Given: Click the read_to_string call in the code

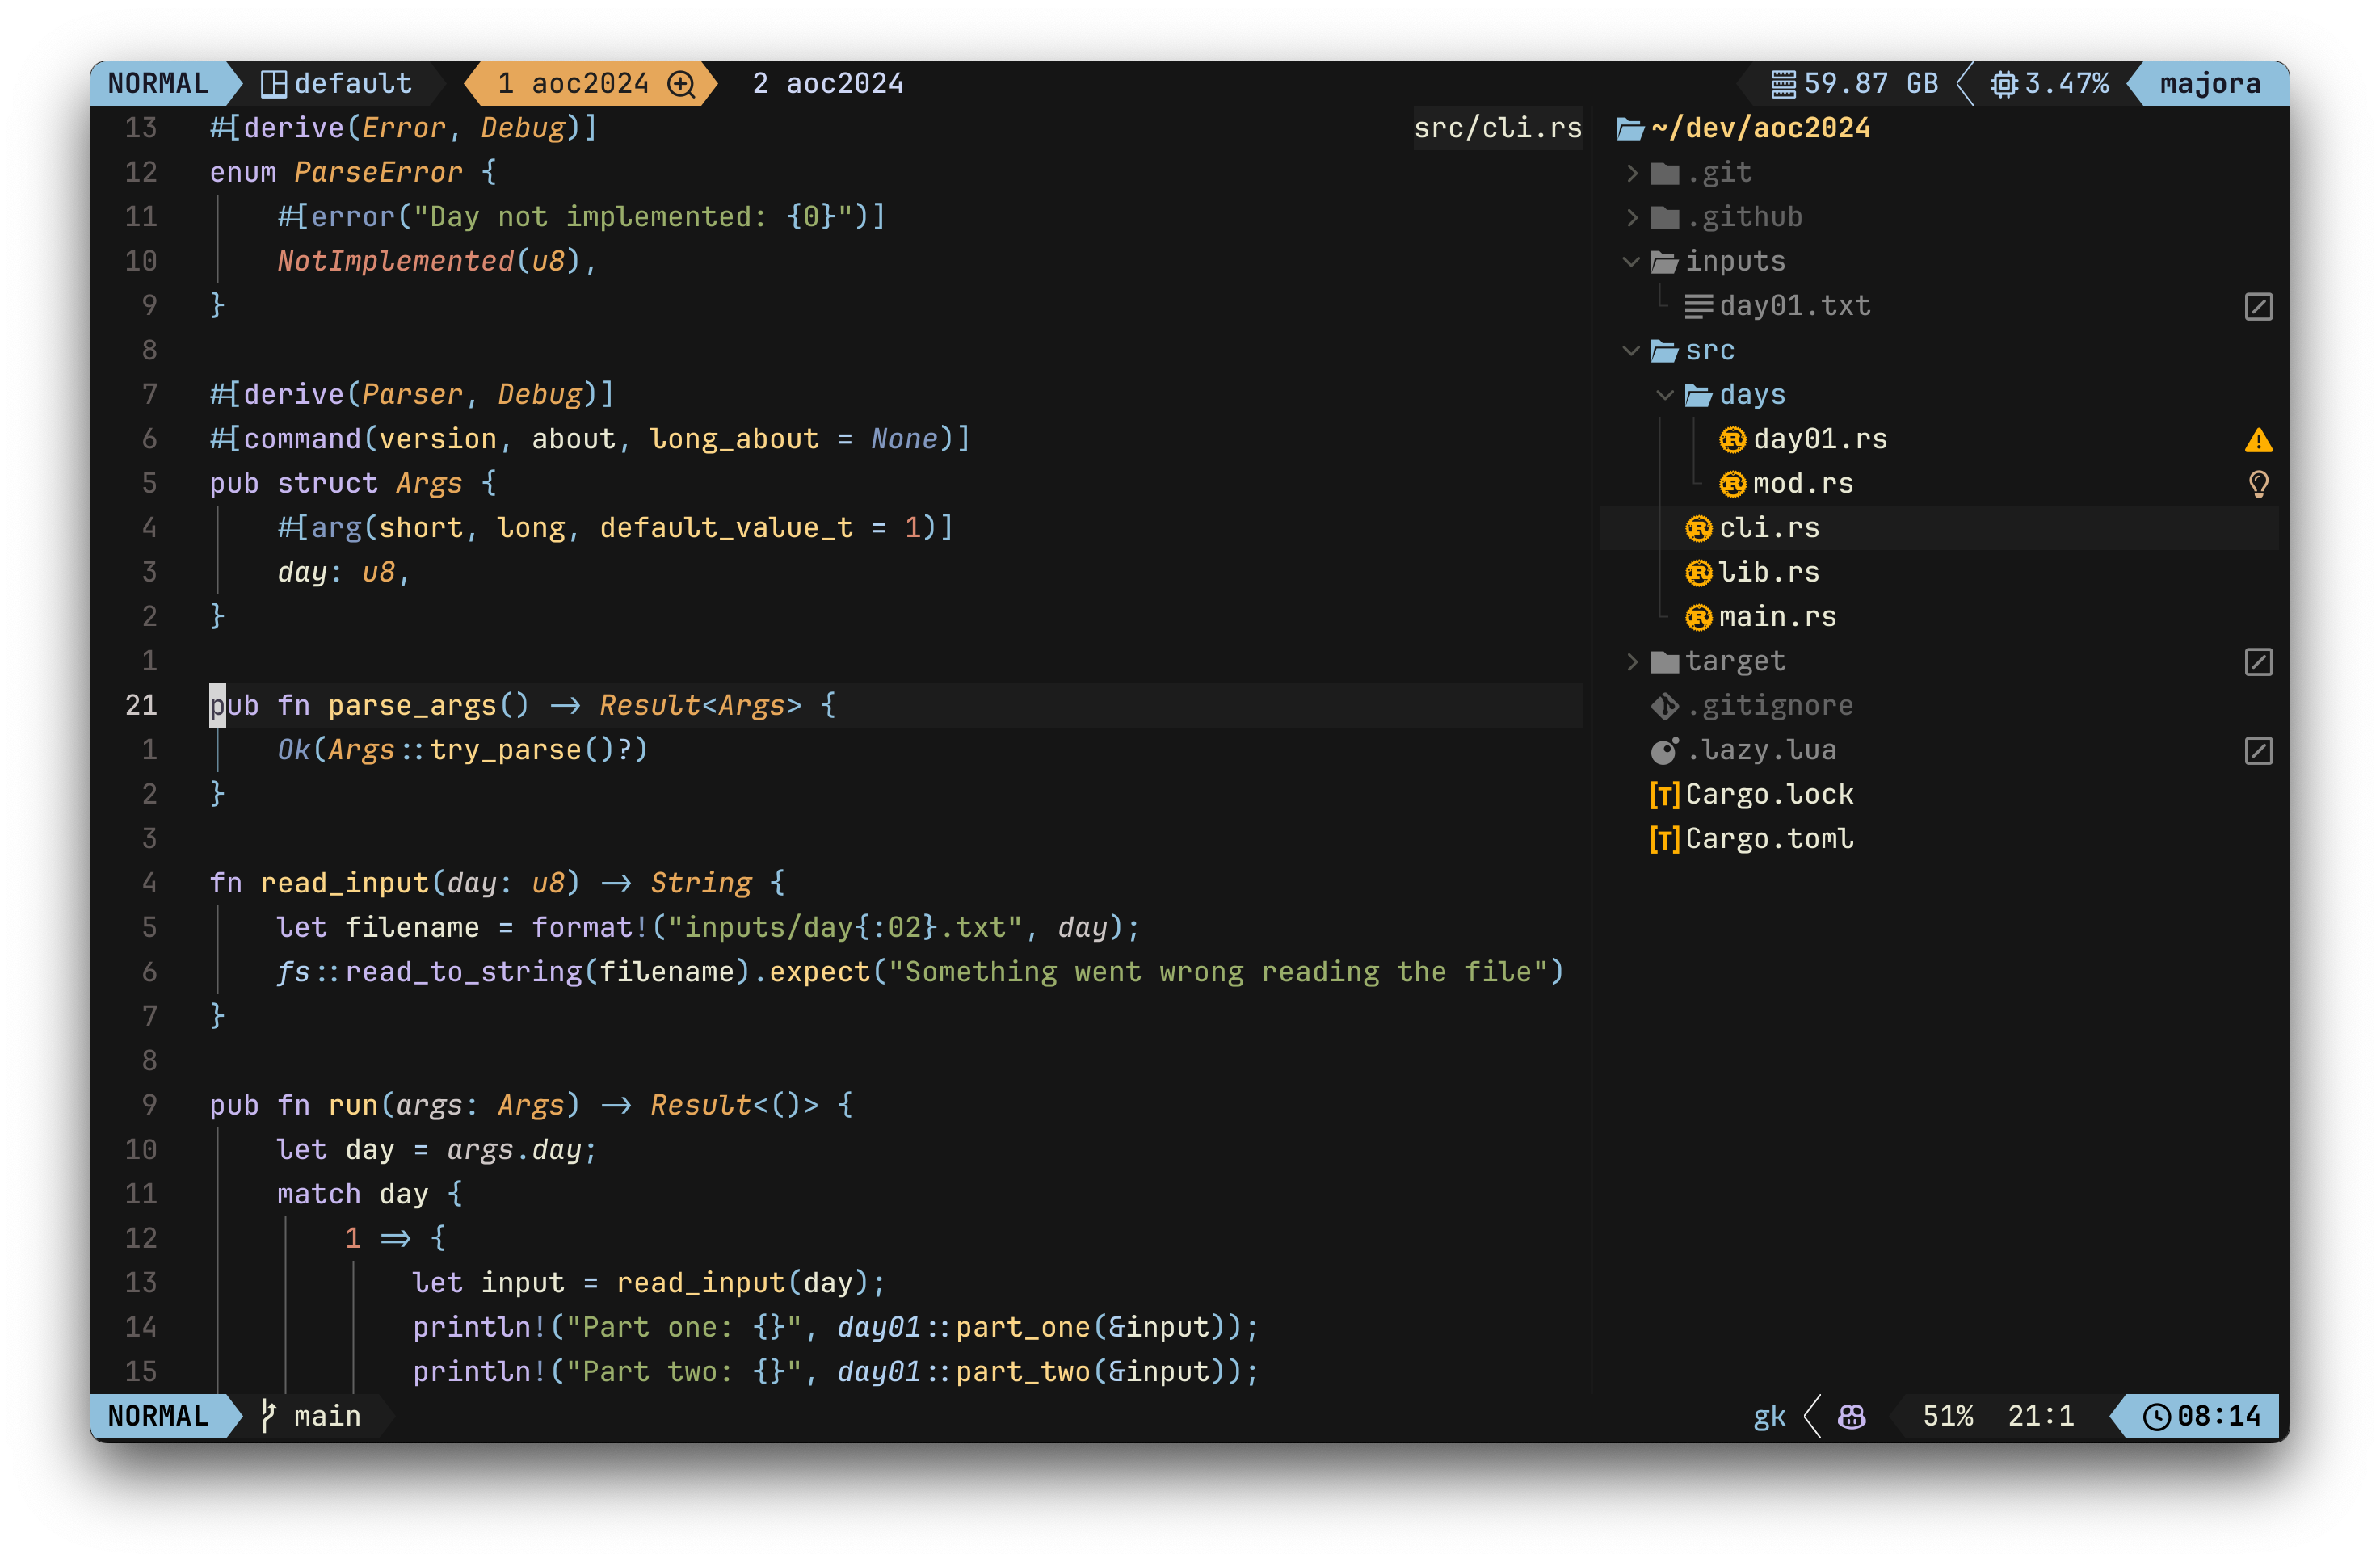Looking at the screenshot, I should point(463,972).
